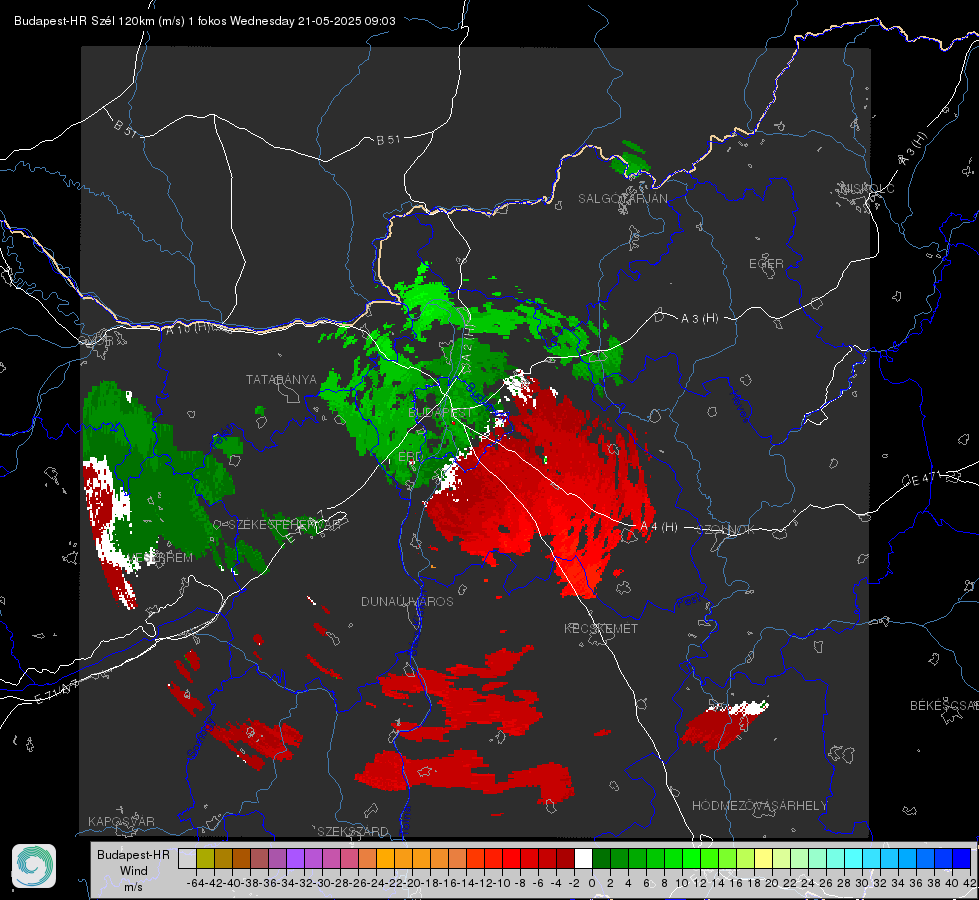Click the SZOLNOK city label
The width and height of the screenshot is (979, 900).
click(x=728, y=530)
